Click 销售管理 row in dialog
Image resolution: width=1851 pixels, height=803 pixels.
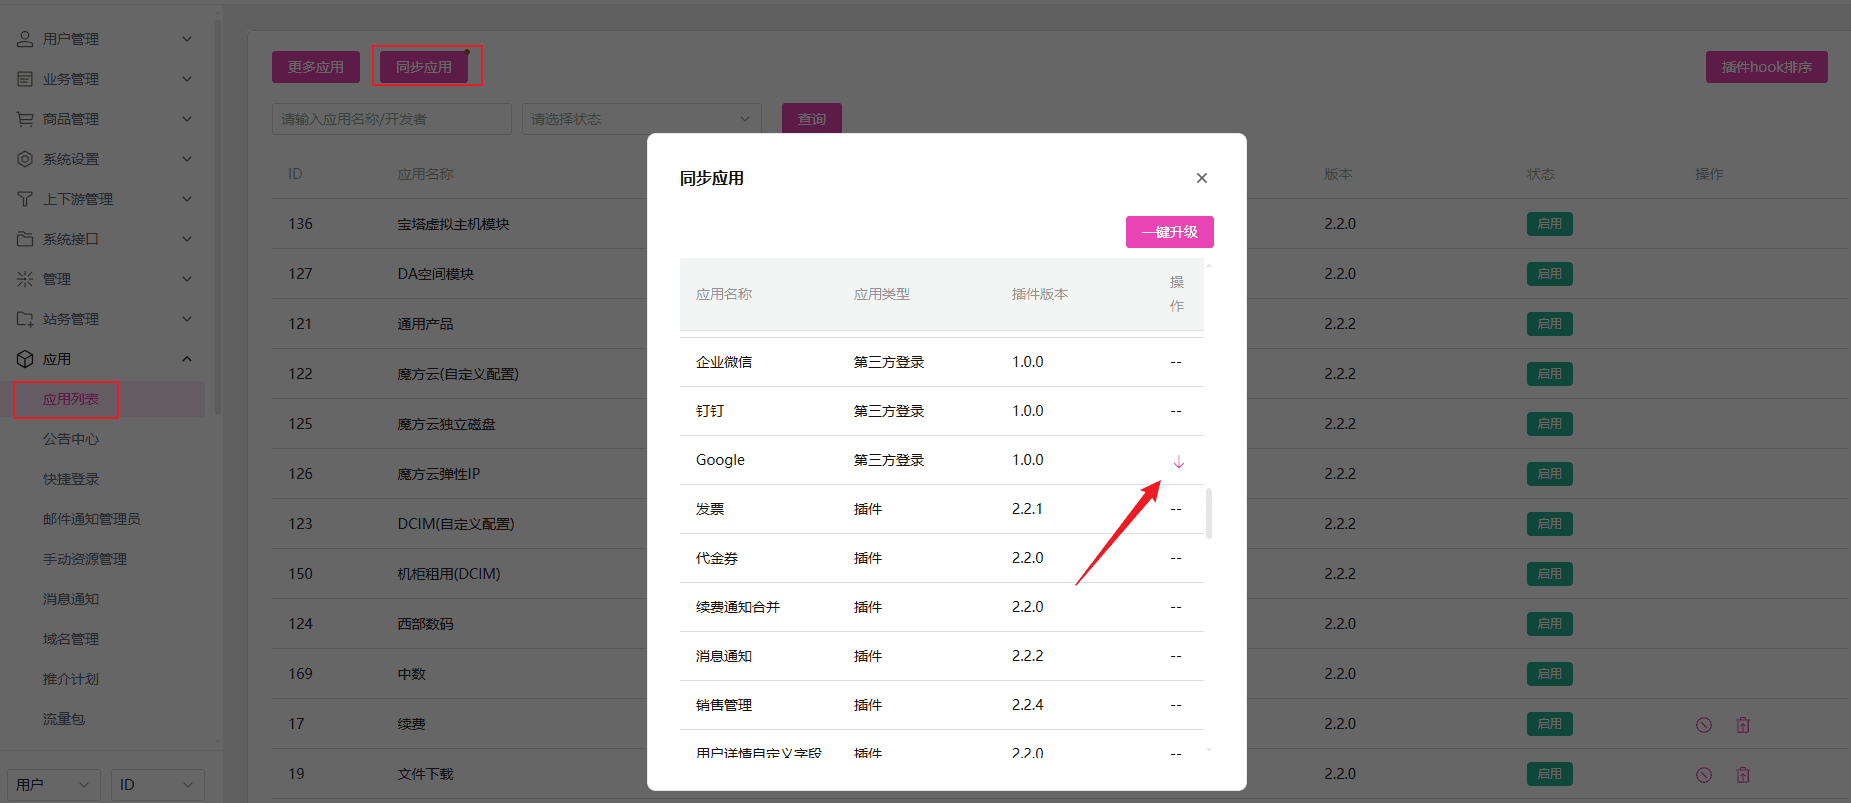pos(942,705)
